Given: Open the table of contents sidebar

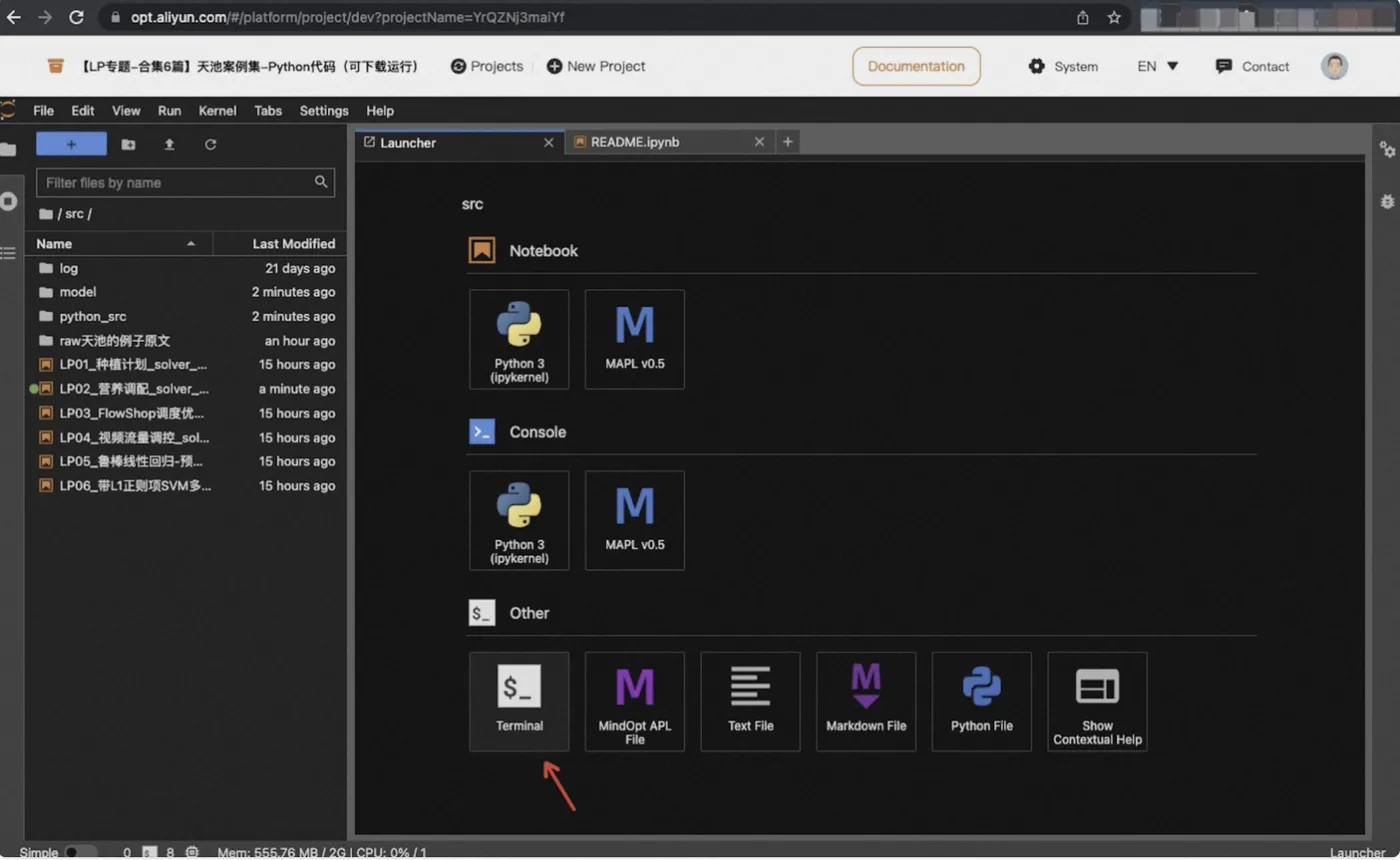Looking at the screenshot, I should coord(8,252).
